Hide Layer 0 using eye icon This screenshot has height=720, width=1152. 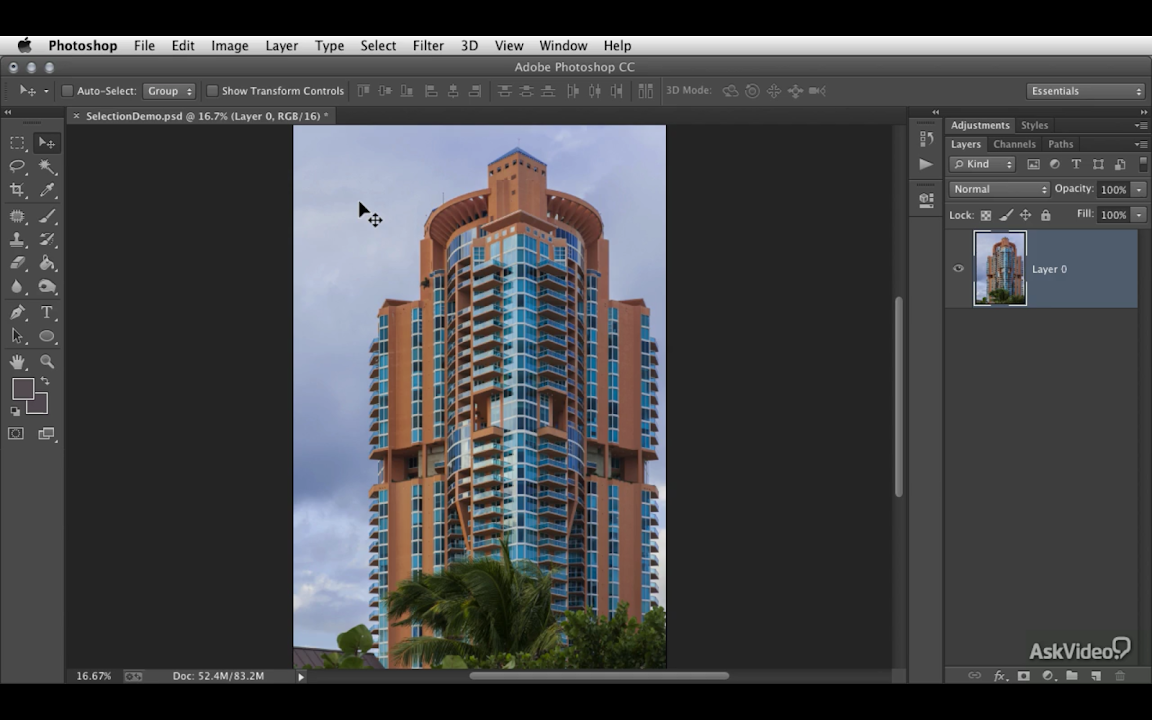(958, 269)
